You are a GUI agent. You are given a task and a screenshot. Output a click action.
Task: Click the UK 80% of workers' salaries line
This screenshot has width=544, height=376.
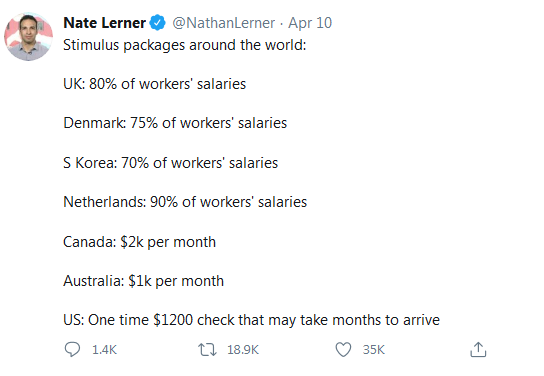154,84
